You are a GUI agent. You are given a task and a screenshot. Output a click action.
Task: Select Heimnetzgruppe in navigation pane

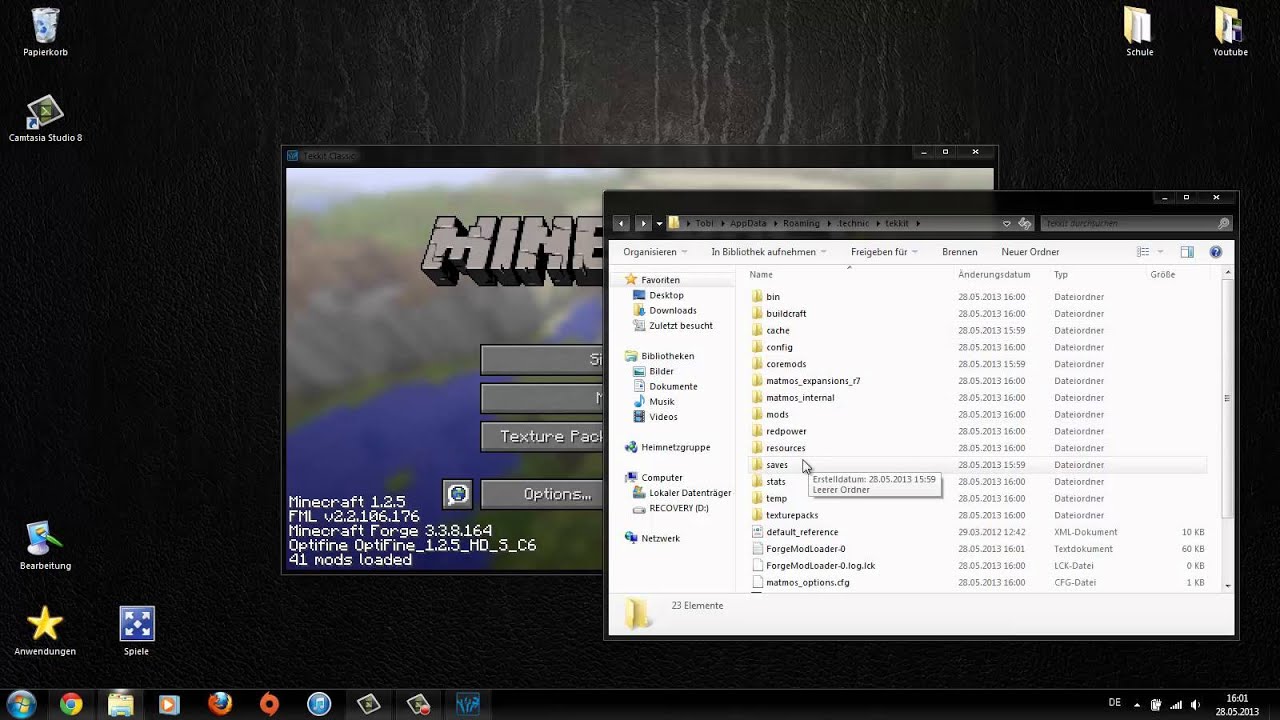(675, 447)
